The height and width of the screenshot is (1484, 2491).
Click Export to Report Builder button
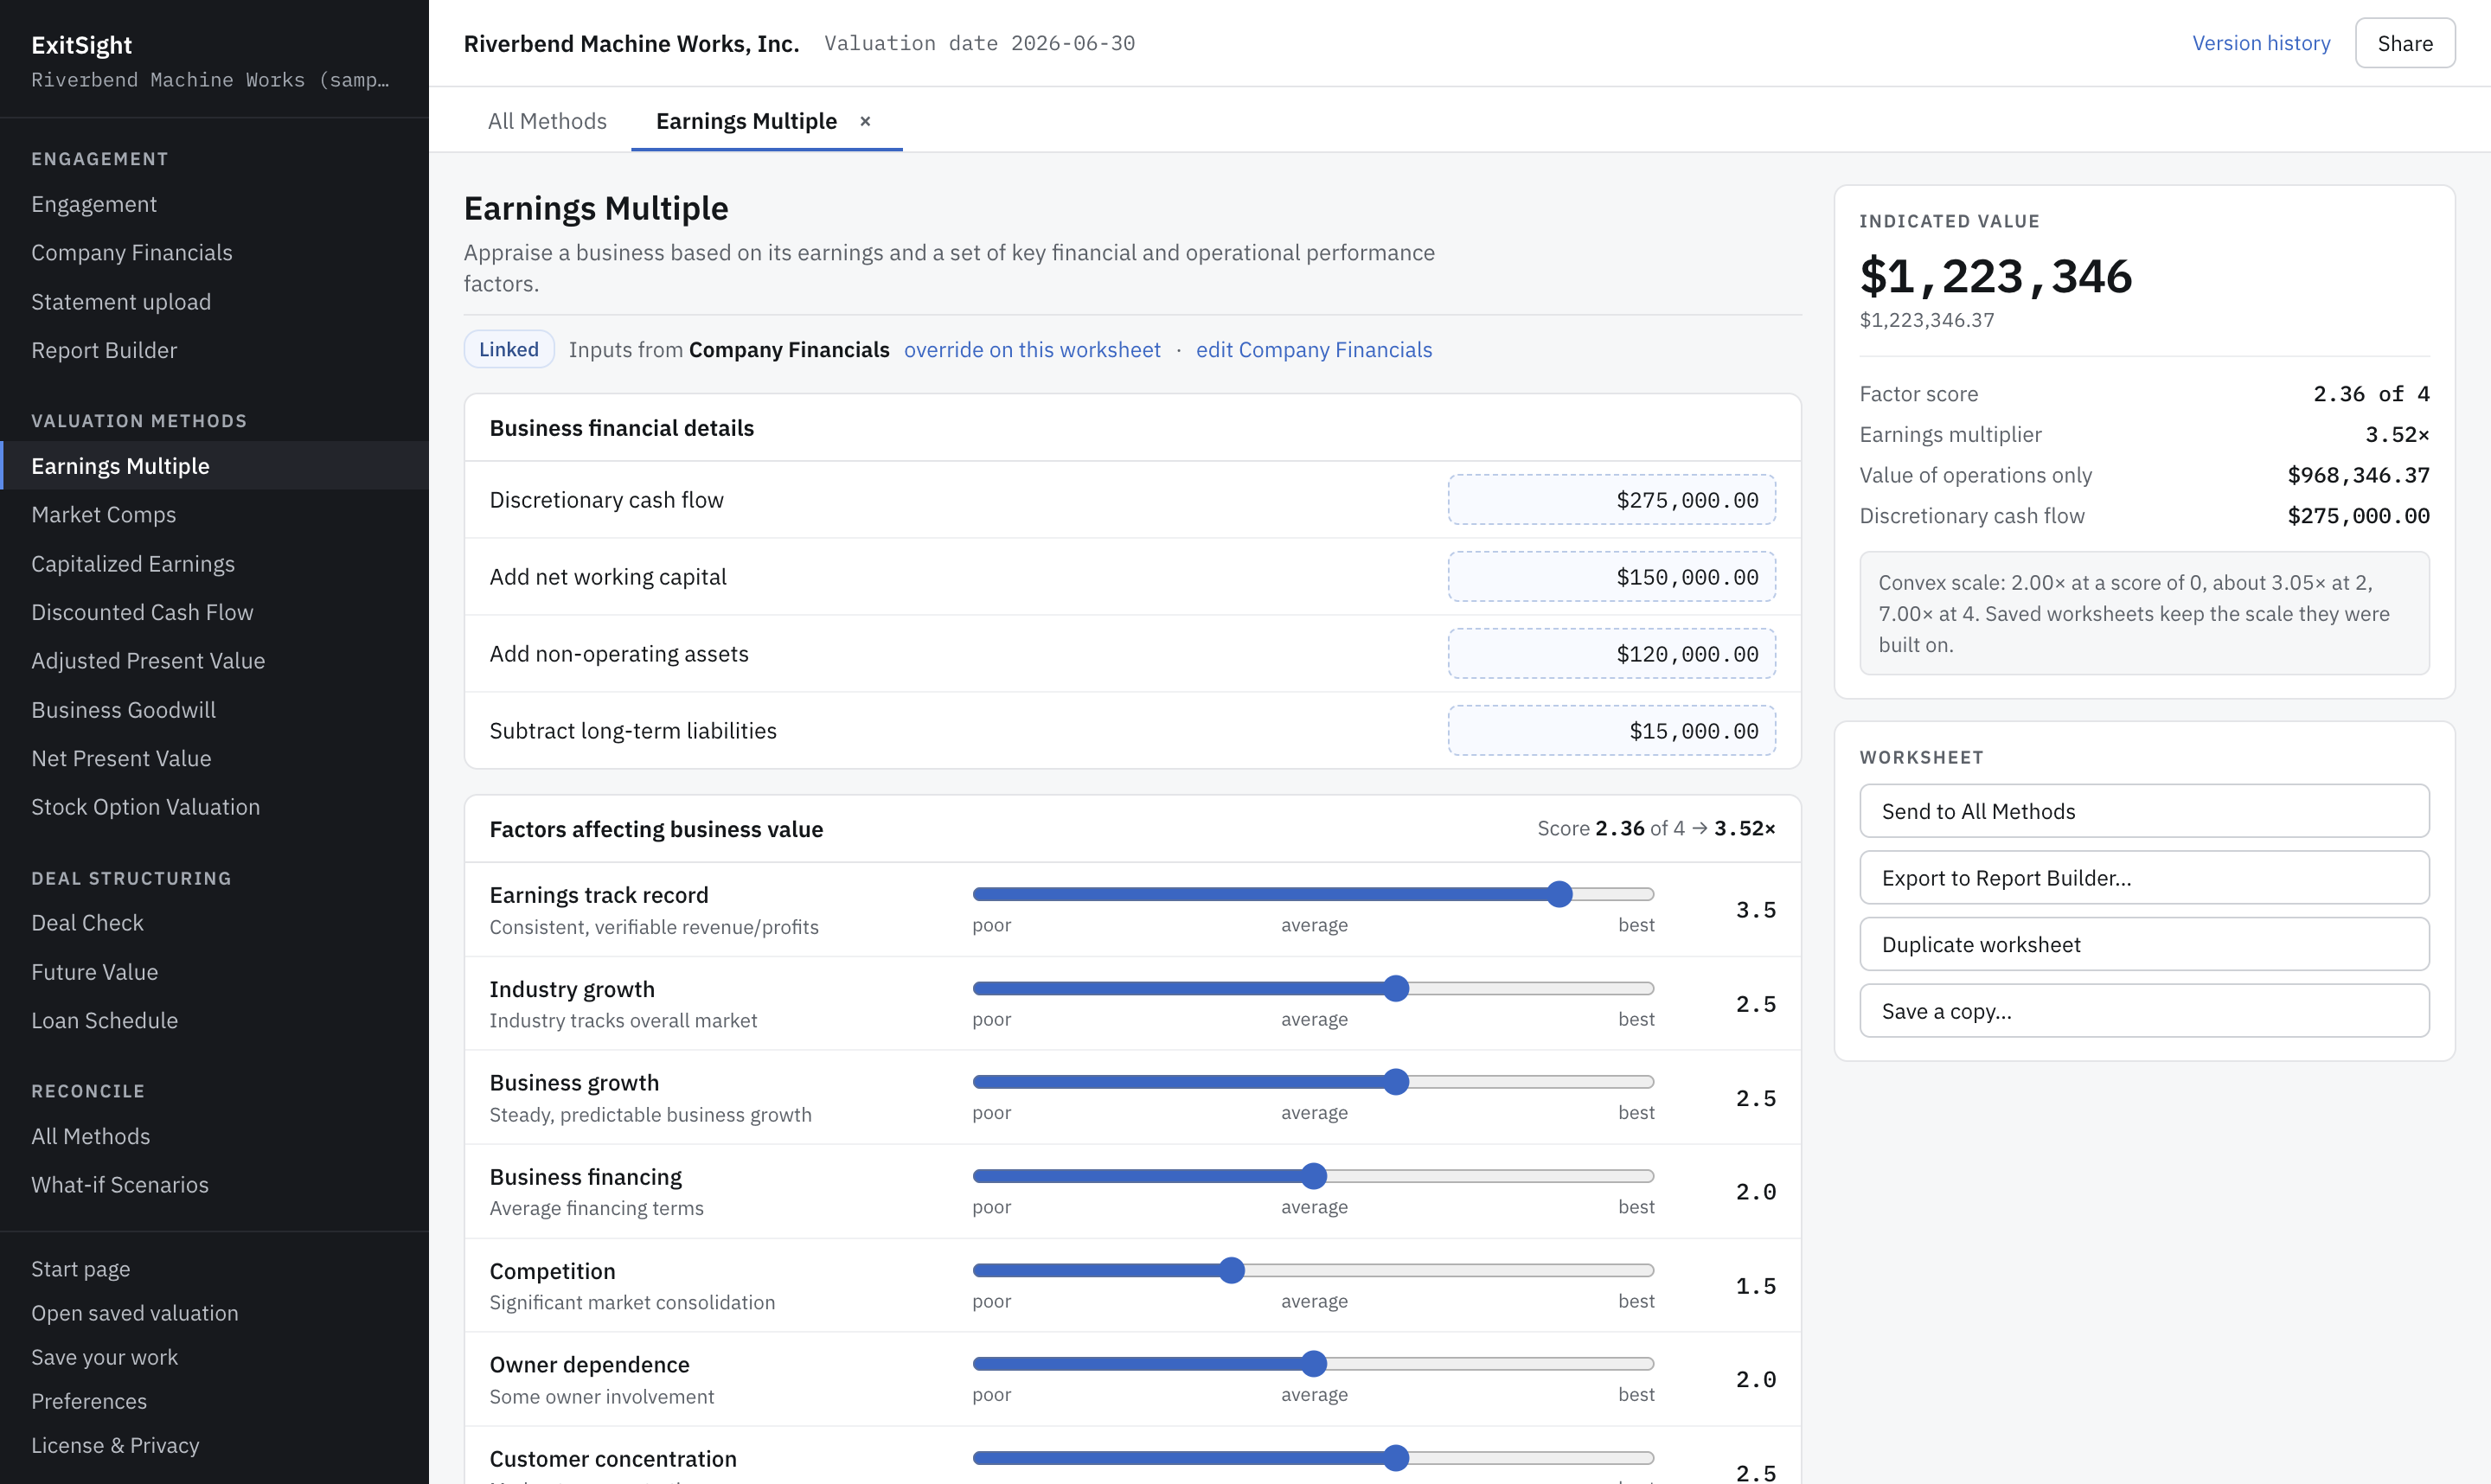pyautogui.click(x=2144, y=878)
